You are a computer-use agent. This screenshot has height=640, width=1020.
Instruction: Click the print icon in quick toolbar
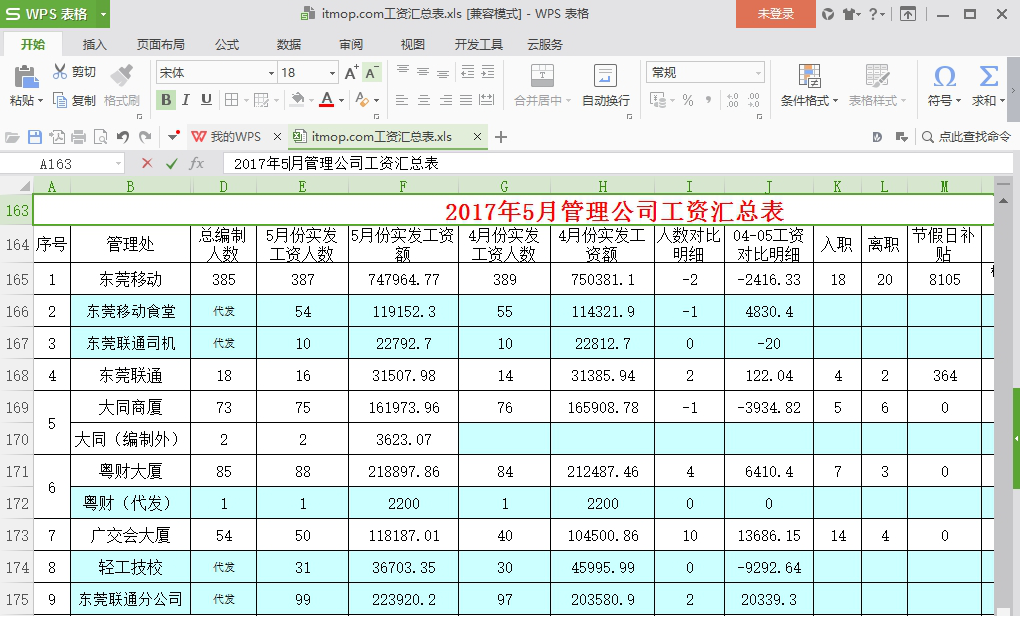(x=79, y=137)
